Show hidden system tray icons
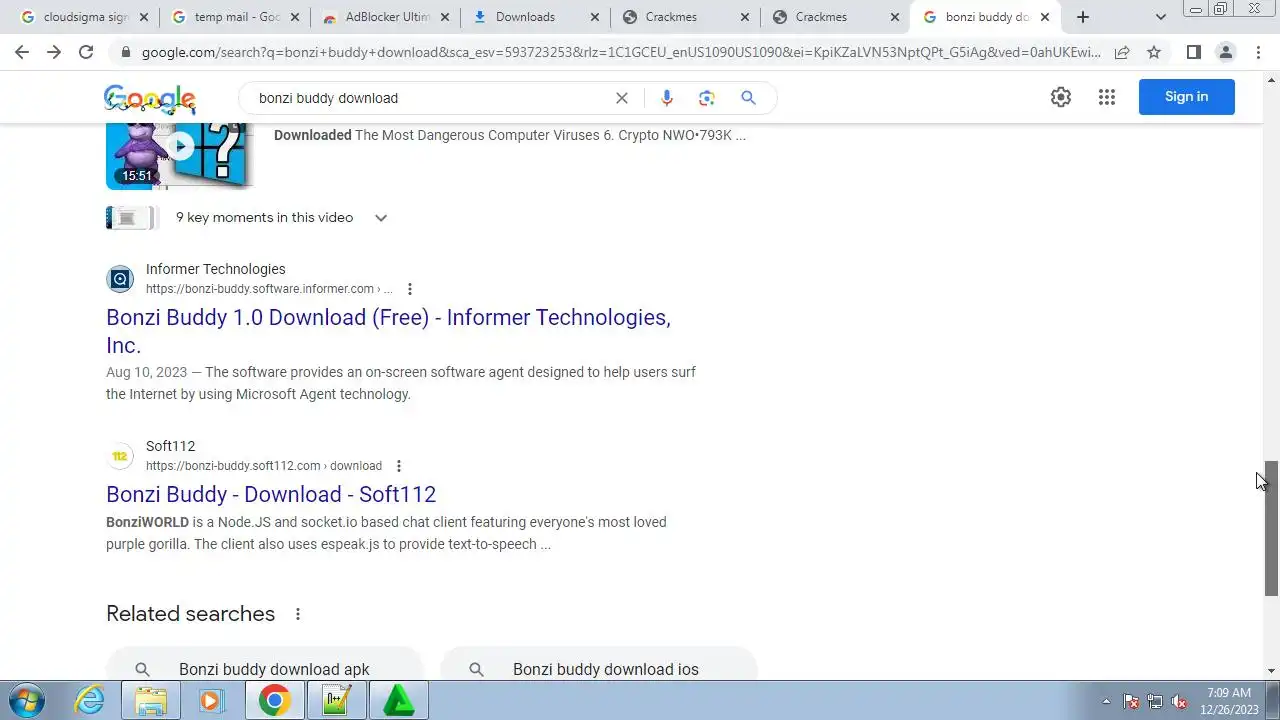Screen dimensions: 1280x720 [x=1106, y=701]
